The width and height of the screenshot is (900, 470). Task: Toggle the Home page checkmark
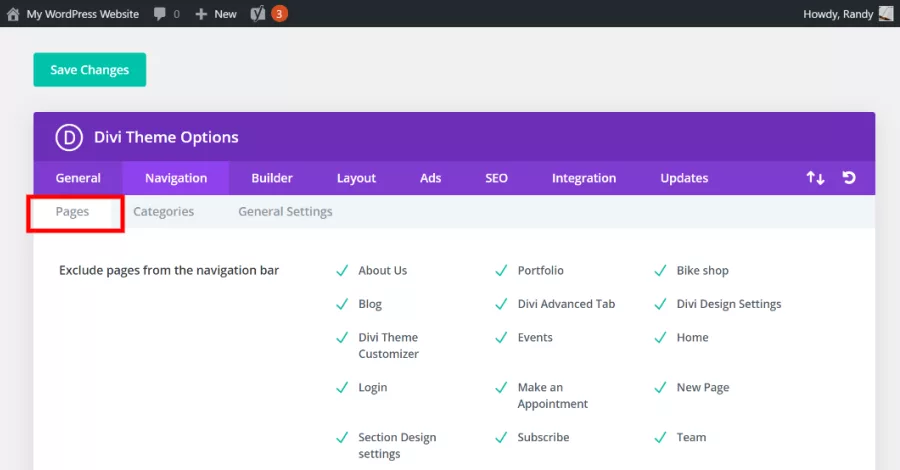[x=660, y=337]
